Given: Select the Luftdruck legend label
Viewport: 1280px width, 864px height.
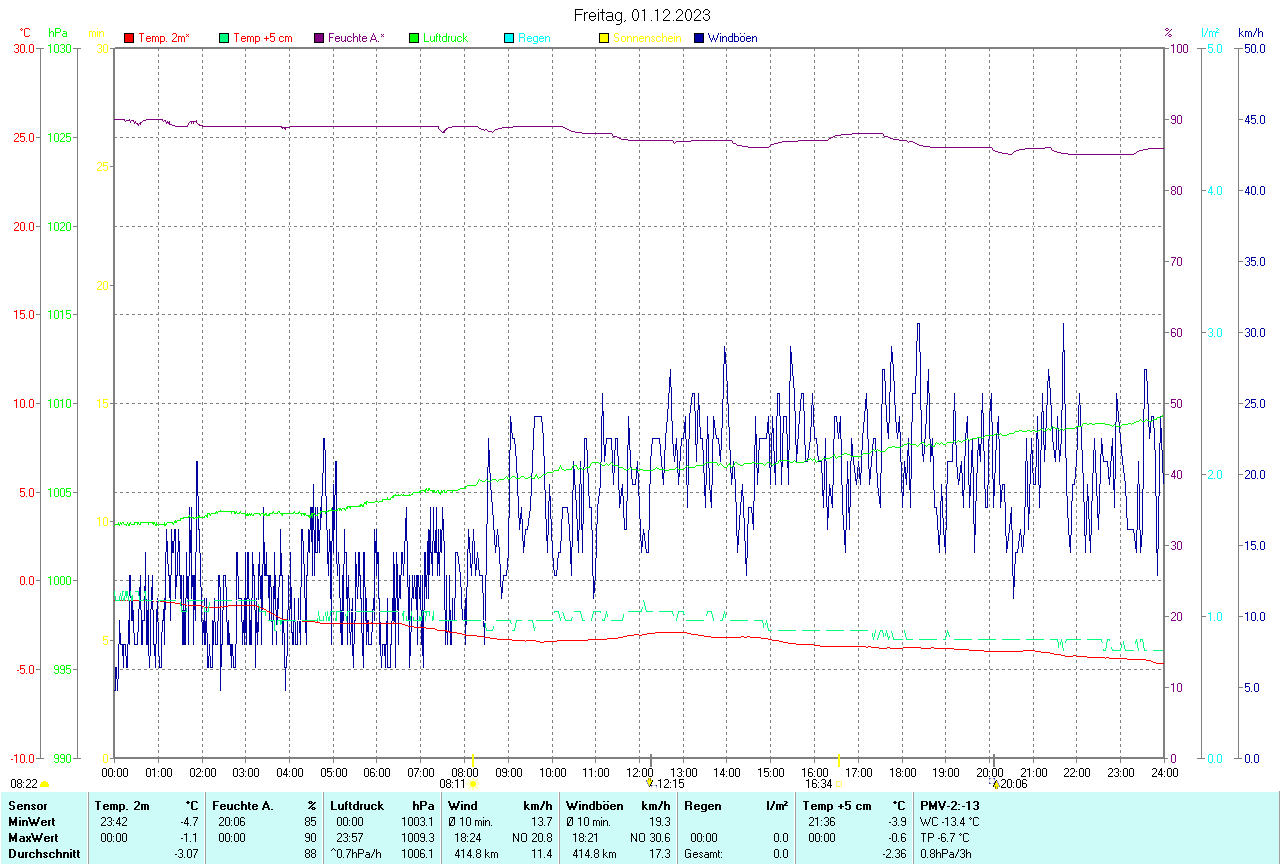Looking at the screenshot, I should 446,38.
